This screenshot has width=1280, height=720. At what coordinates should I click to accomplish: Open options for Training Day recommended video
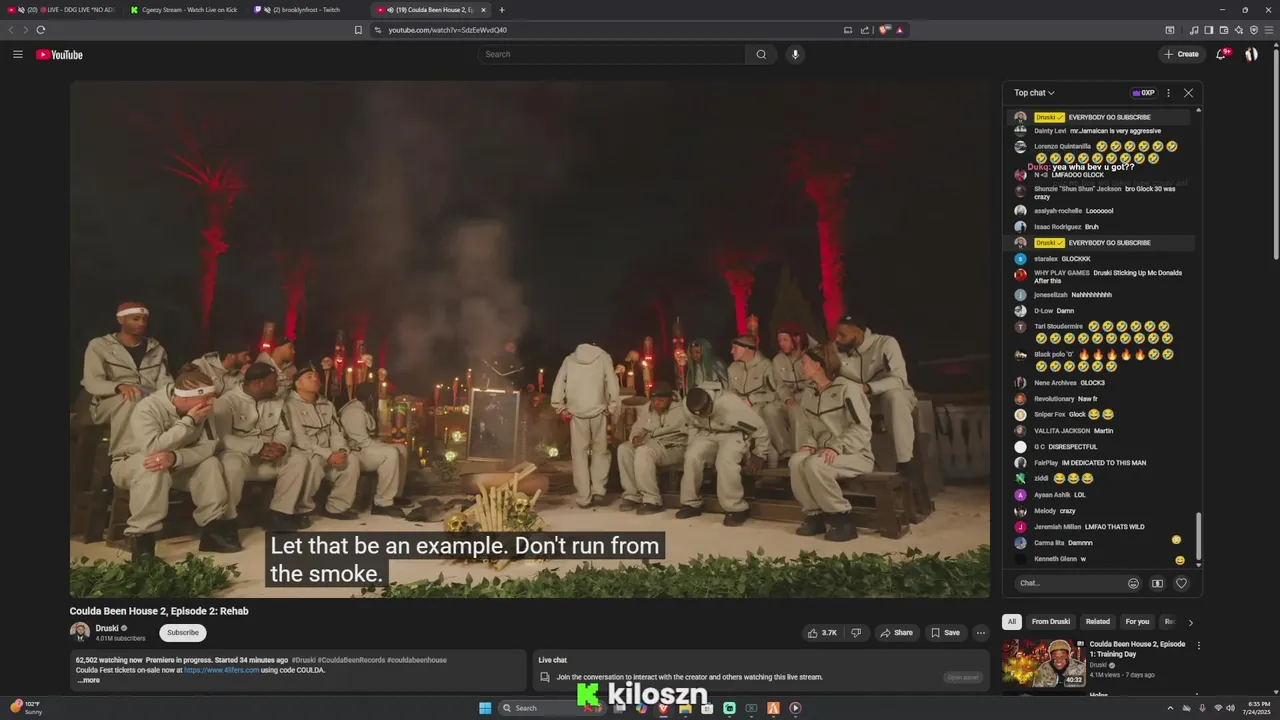(1198, 646)
